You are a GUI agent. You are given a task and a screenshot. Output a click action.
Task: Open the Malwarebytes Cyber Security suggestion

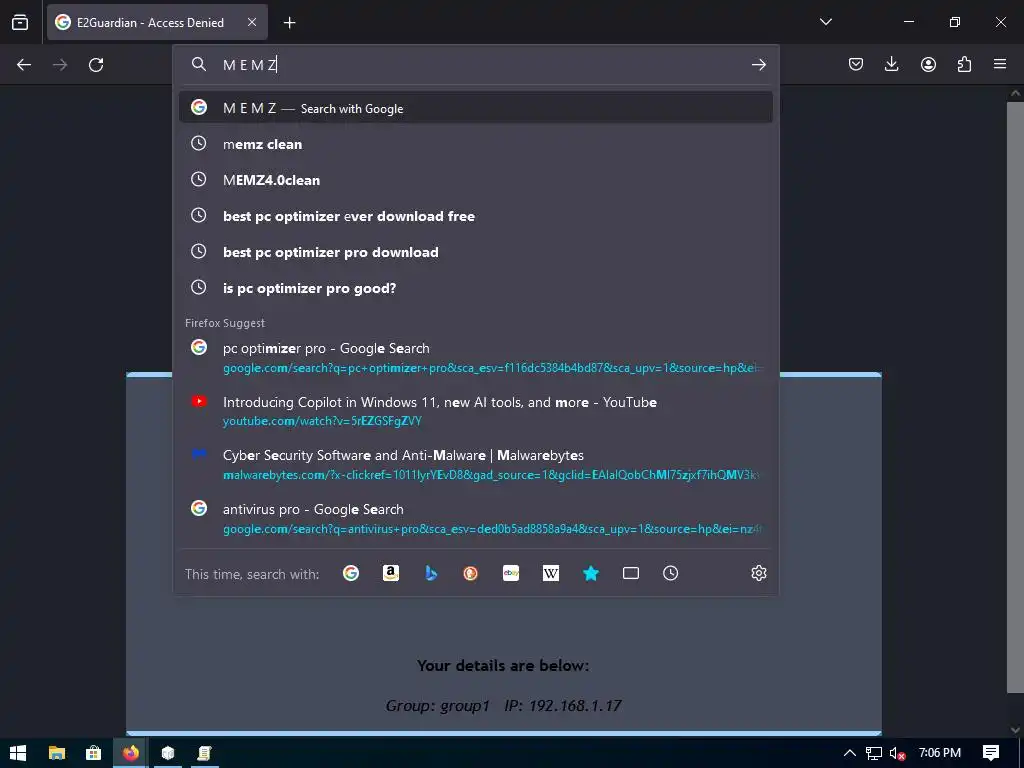pos(475,464)
